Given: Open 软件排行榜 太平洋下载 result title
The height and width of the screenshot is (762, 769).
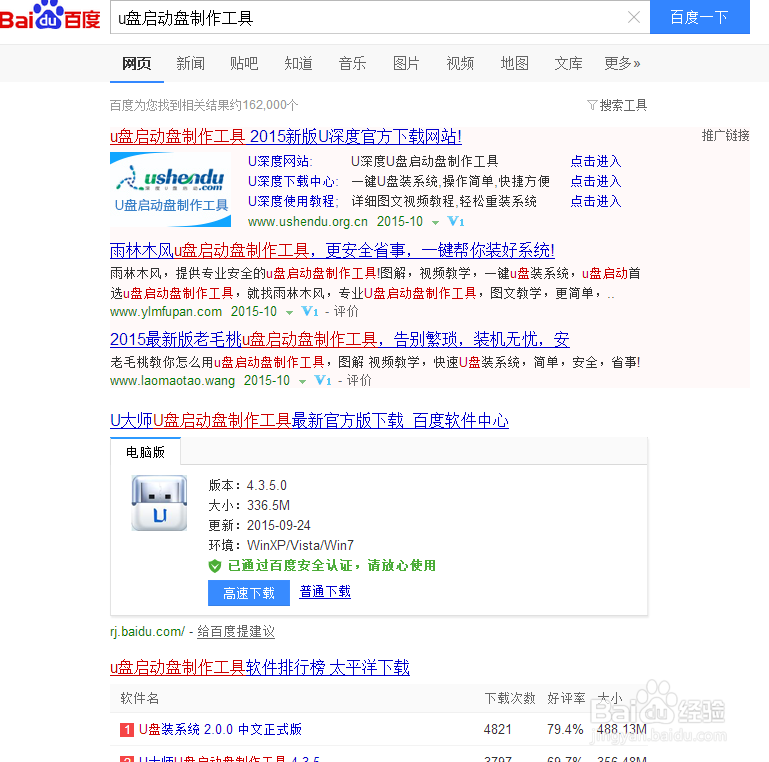Looking at the screenshot, I should (259, 668).
